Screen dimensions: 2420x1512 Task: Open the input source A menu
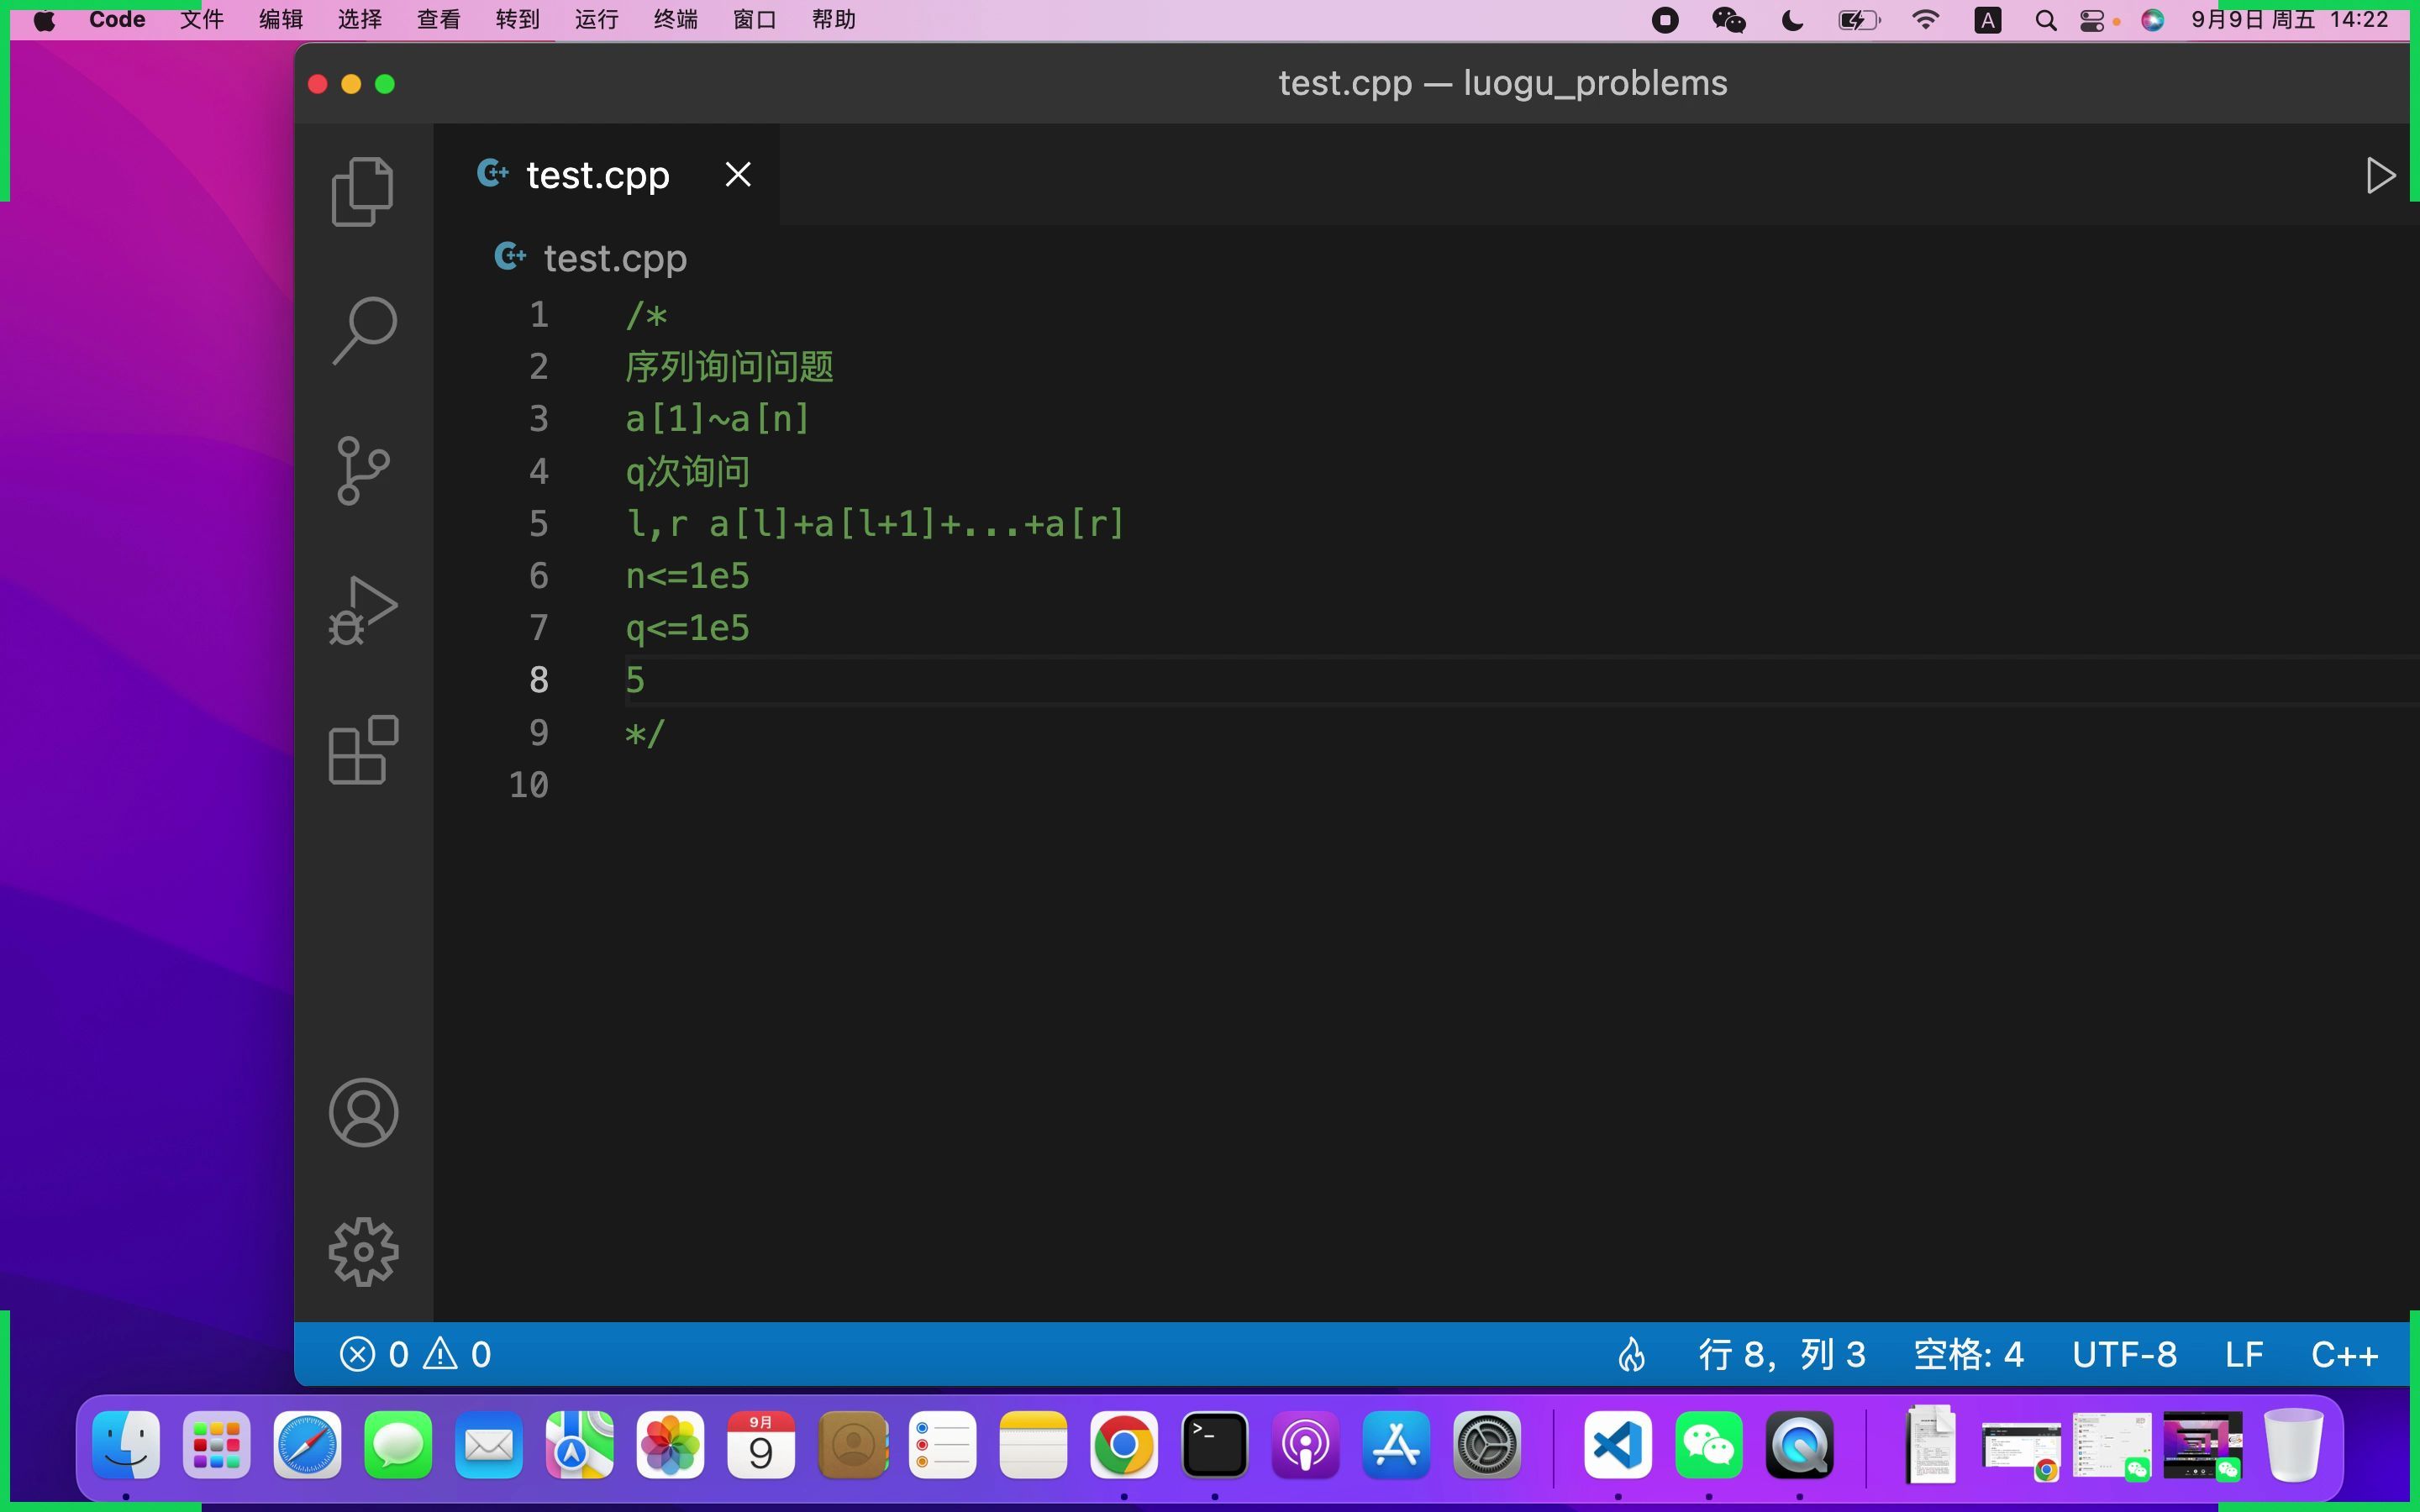pyautogui.click(x=1987, y=20)
